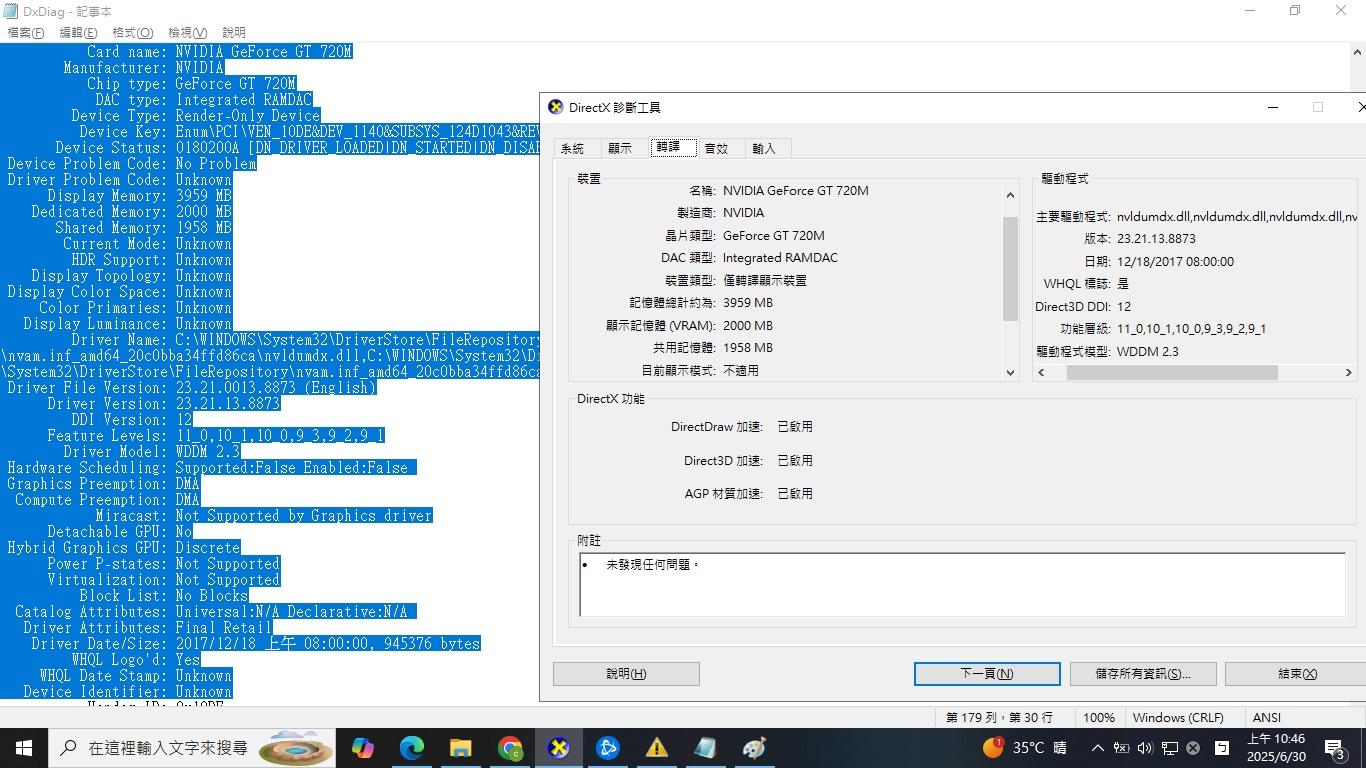Viewport: 1366px width, 768px height.
Task: Click the blue round app icon beside DxDiag
Action: tap(608, 748)
